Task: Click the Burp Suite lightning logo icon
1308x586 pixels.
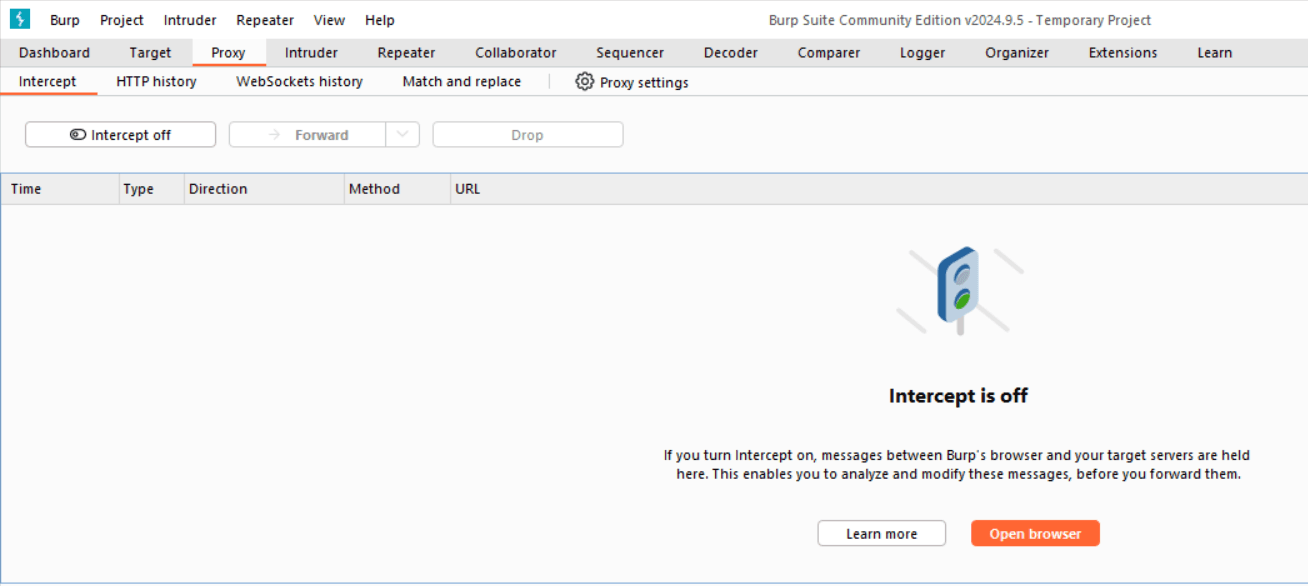Action: 20,19
